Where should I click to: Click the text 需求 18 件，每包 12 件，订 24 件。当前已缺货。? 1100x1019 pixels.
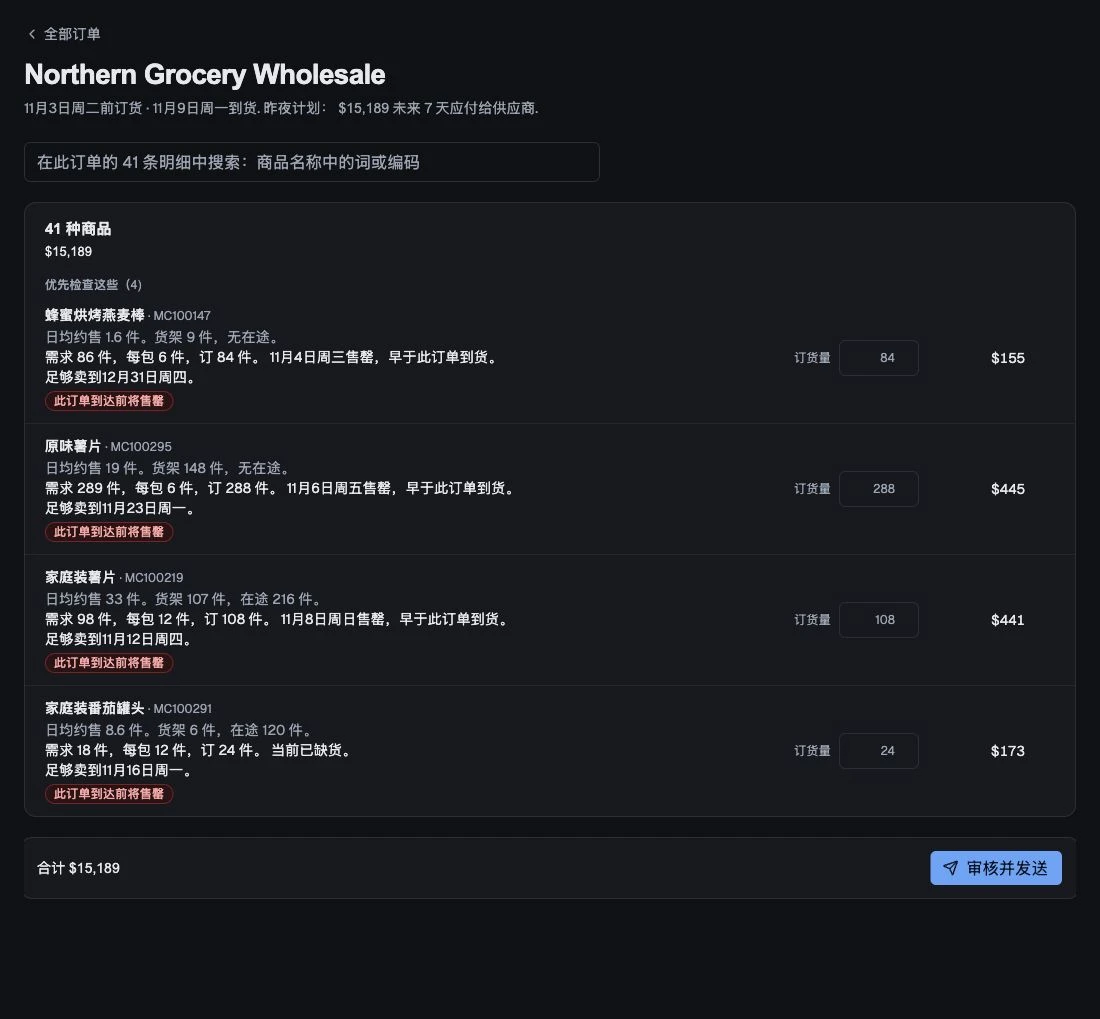coord(200,750)
